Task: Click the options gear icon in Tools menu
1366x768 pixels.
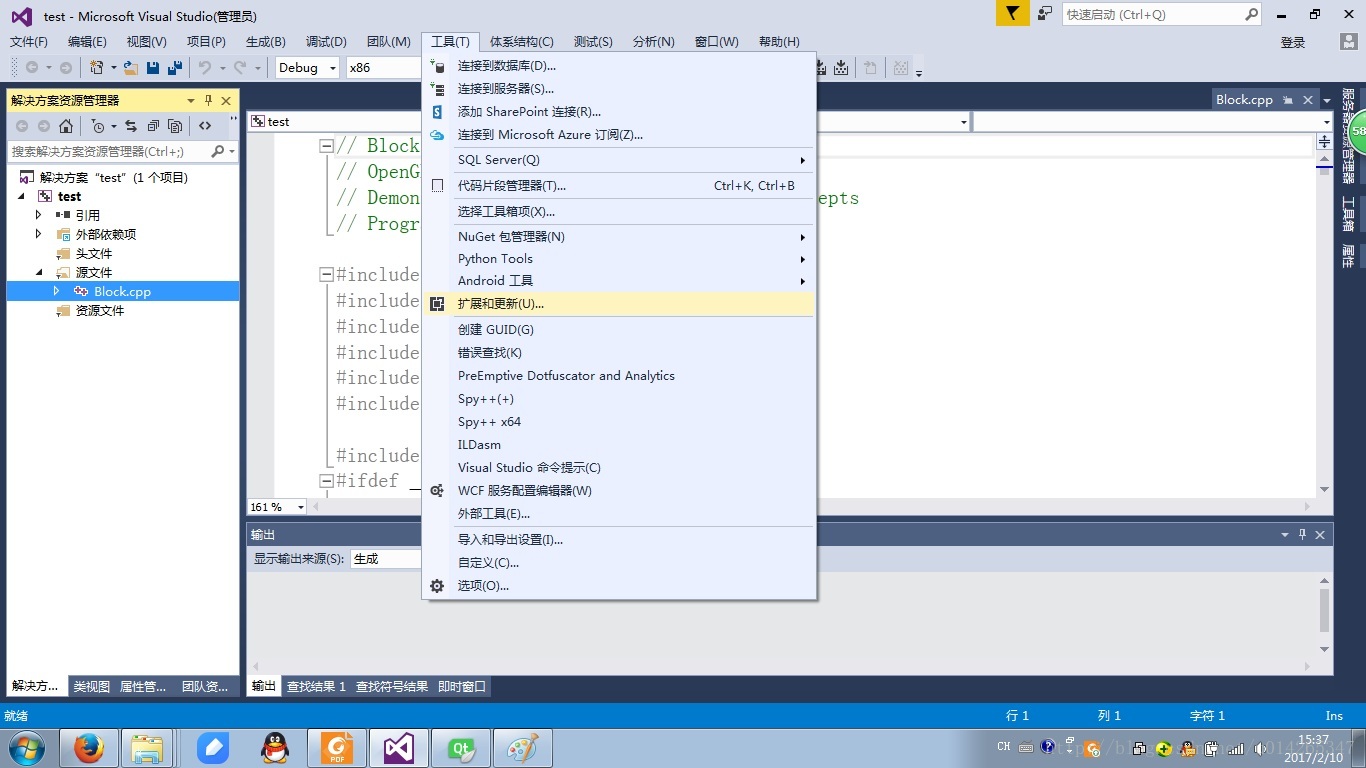Action: [437, 586]
